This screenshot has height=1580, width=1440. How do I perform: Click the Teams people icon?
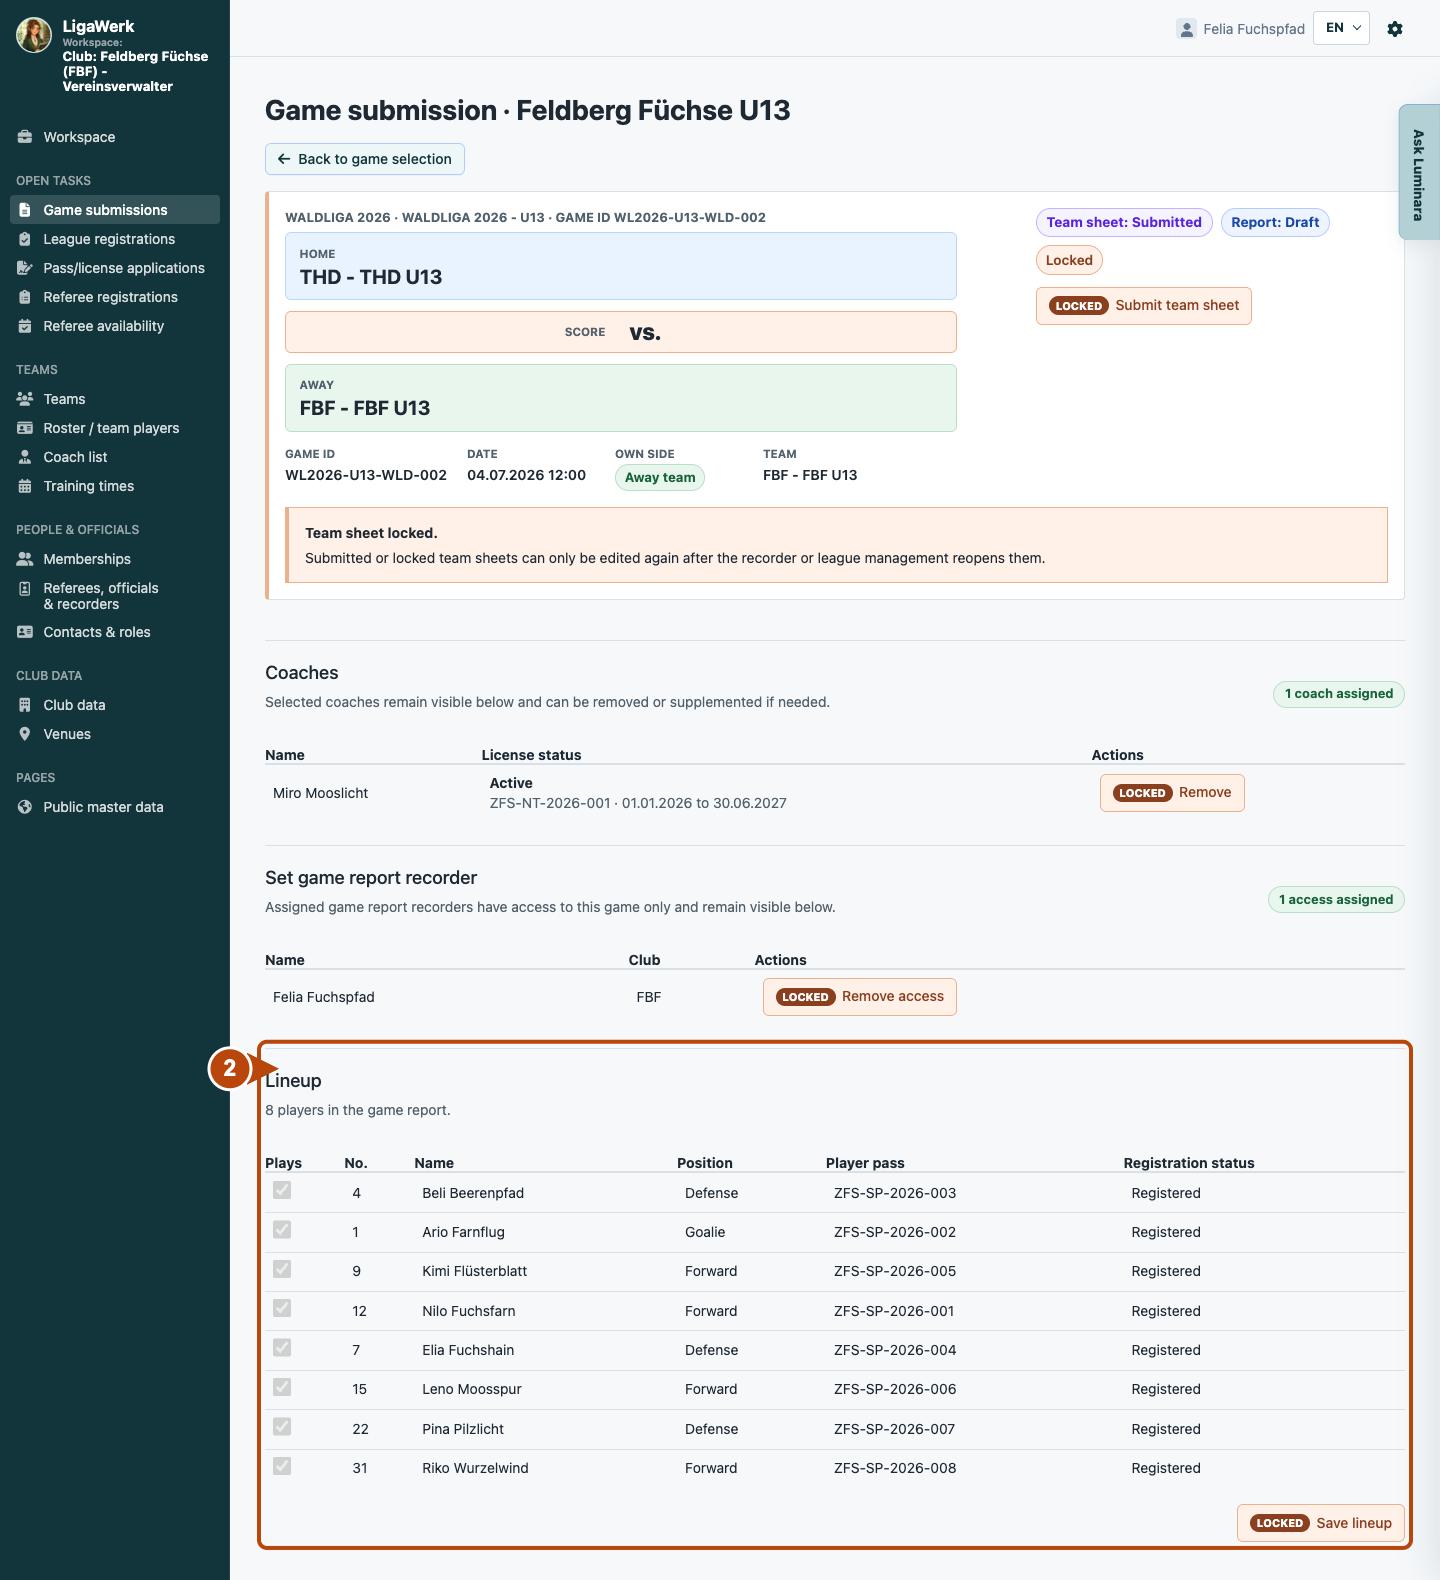tap(25, 399)
